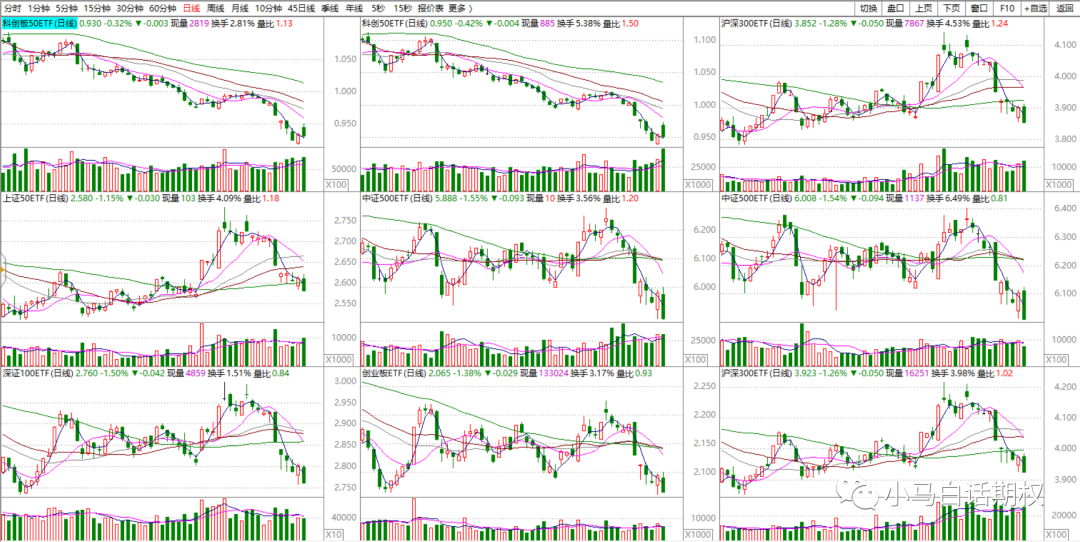Go to previous page with 上页
The width and height of the screenshot is (1080, 542).
point(925,8)
